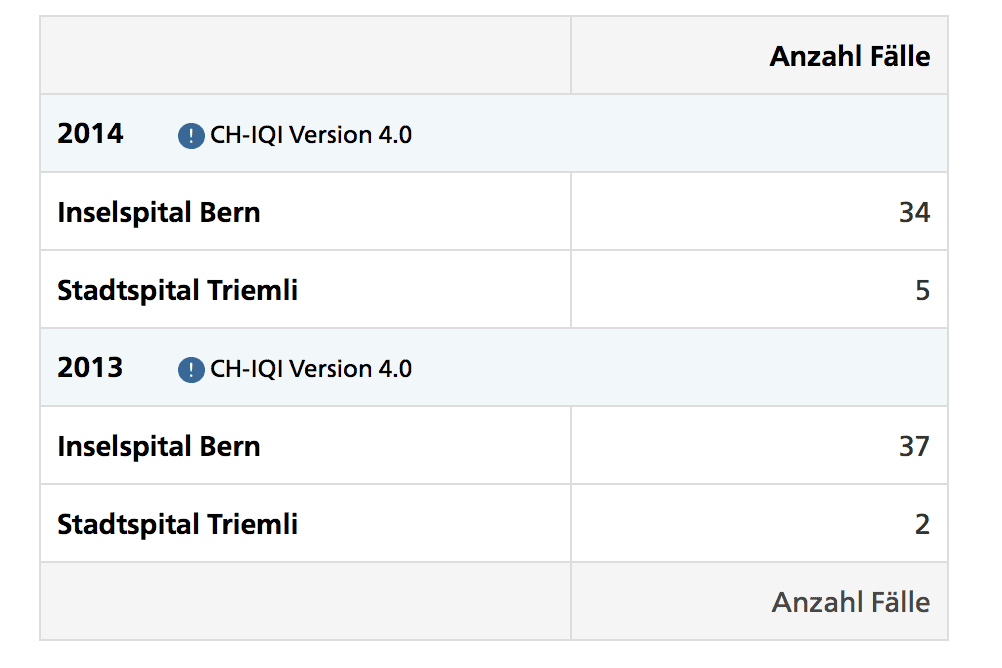This screenshot has height=668, width=1002.
Task: Click the value 37 for Inselspital Bern
Action: click(914, 447)
